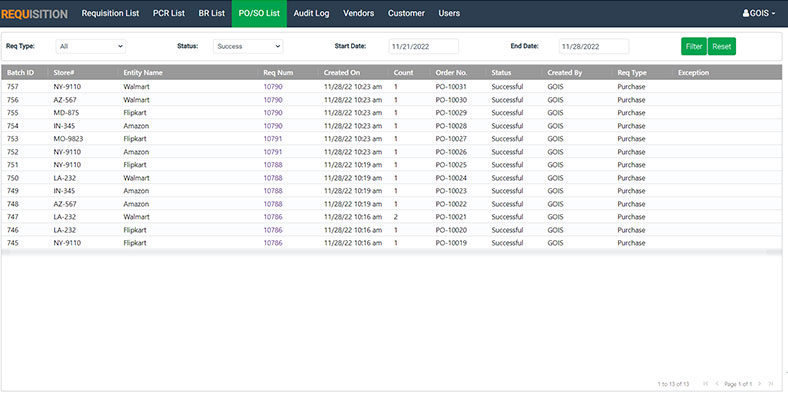Select order number PO-10030
Image resolution: width=788 pixels, height=395 pixels.
(451, 100)
